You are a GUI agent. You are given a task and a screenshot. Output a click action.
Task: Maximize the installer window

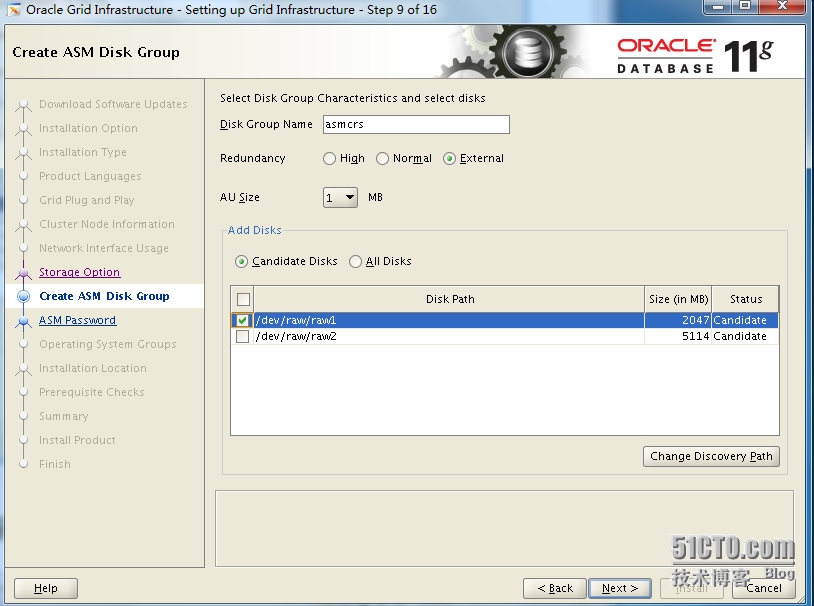point(745,7)
